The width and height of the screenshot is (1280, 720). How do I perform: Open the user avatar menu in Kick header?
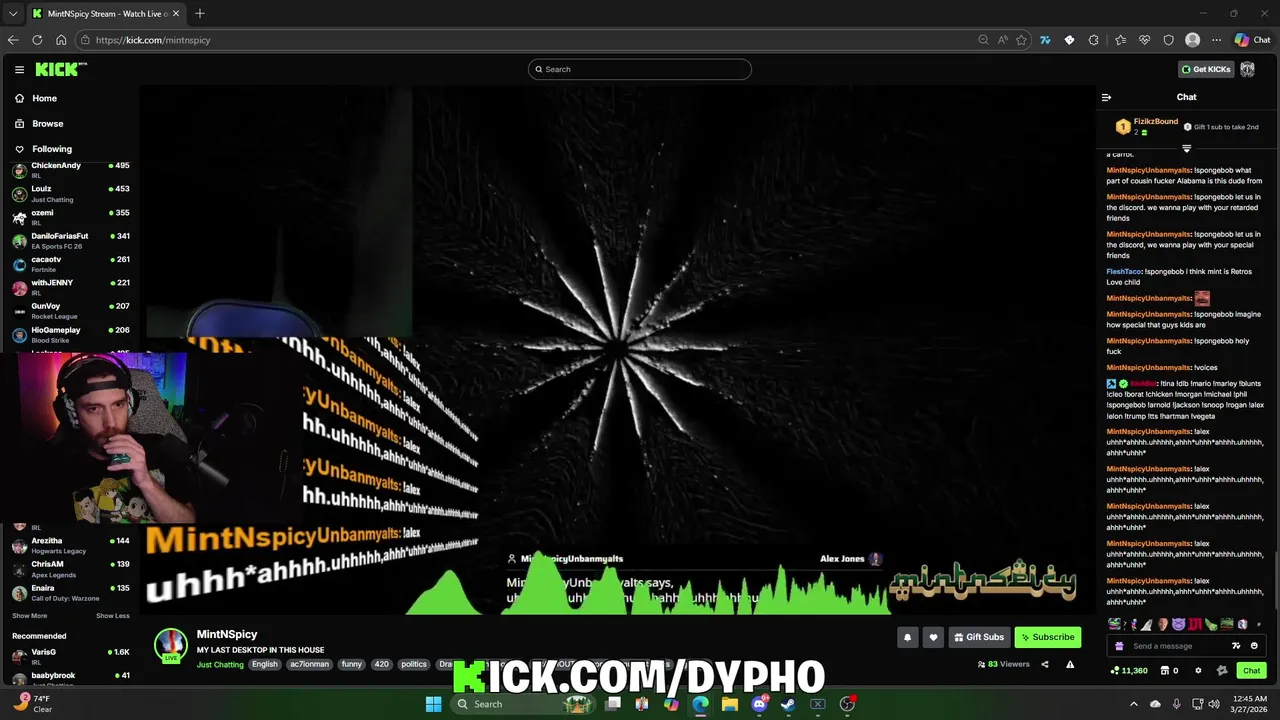(1248, 69)
